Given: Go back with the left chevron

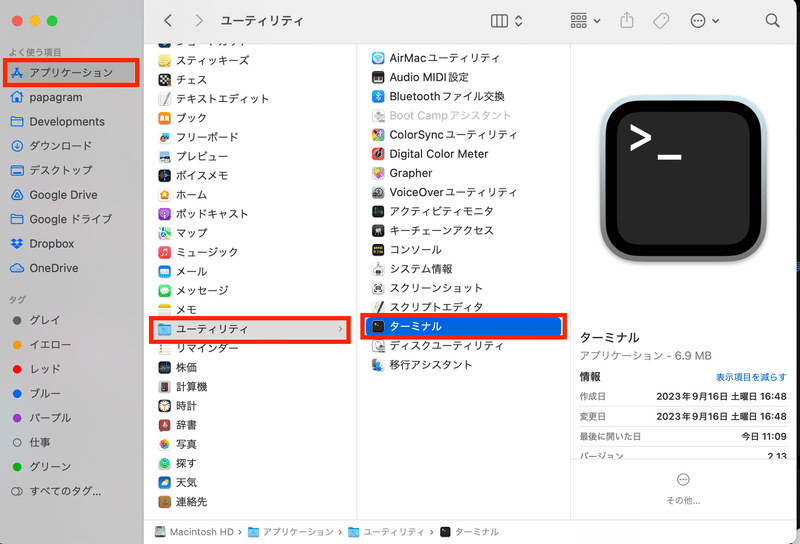Looking at the screenshot, I should [168, 20].
